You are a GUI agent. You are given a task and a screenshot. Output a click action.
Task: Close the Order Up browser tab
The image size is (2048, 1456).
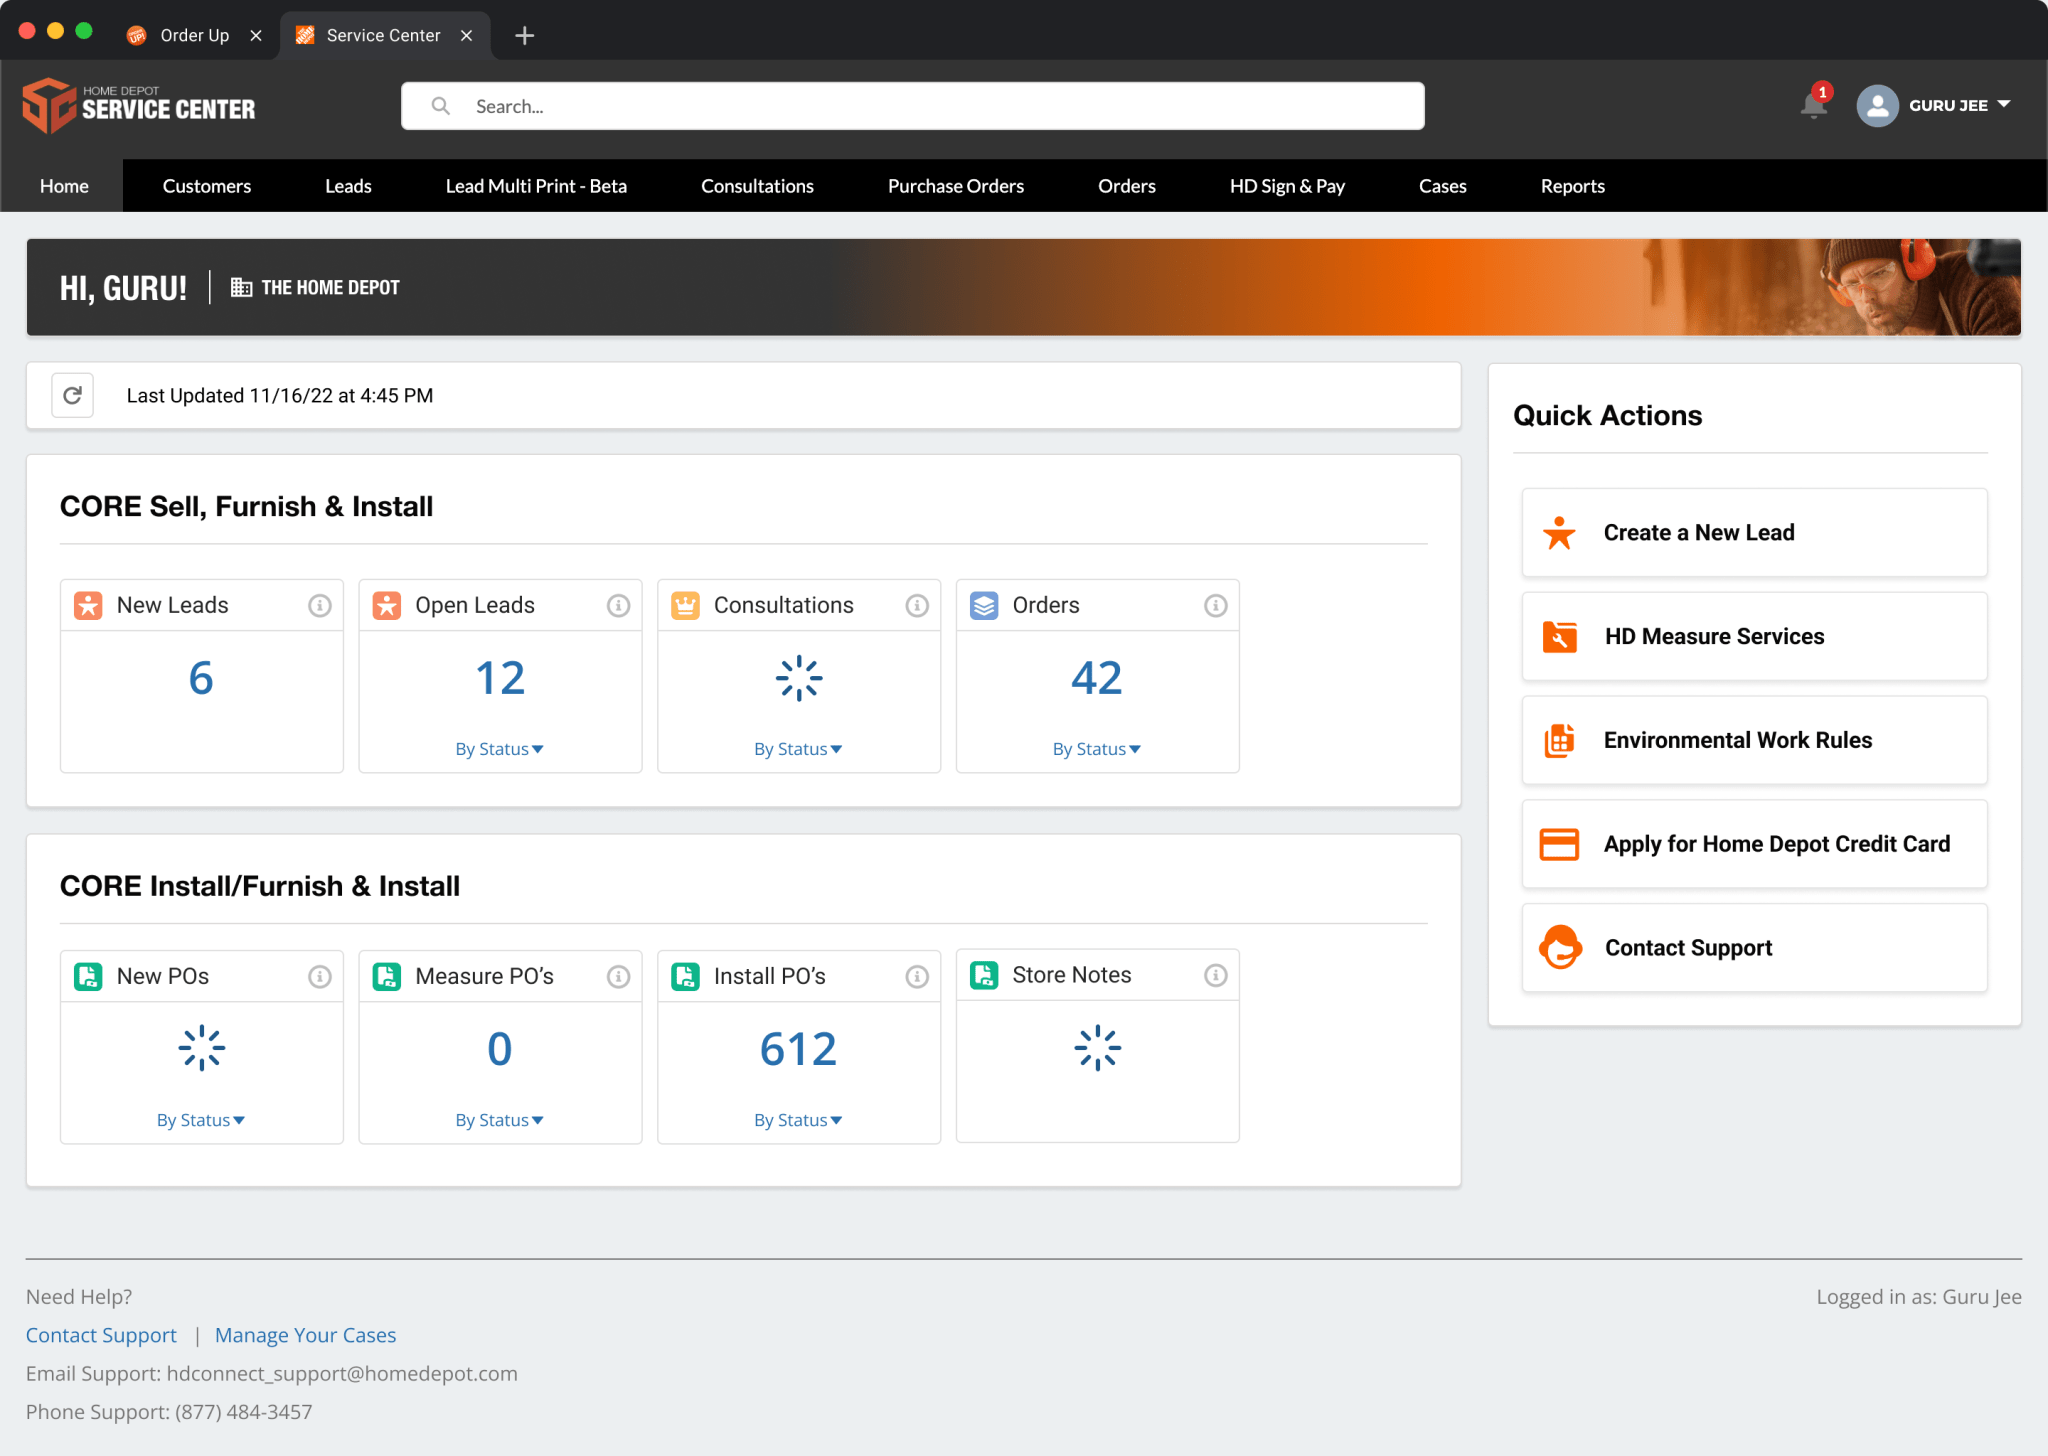click(256, 36)
